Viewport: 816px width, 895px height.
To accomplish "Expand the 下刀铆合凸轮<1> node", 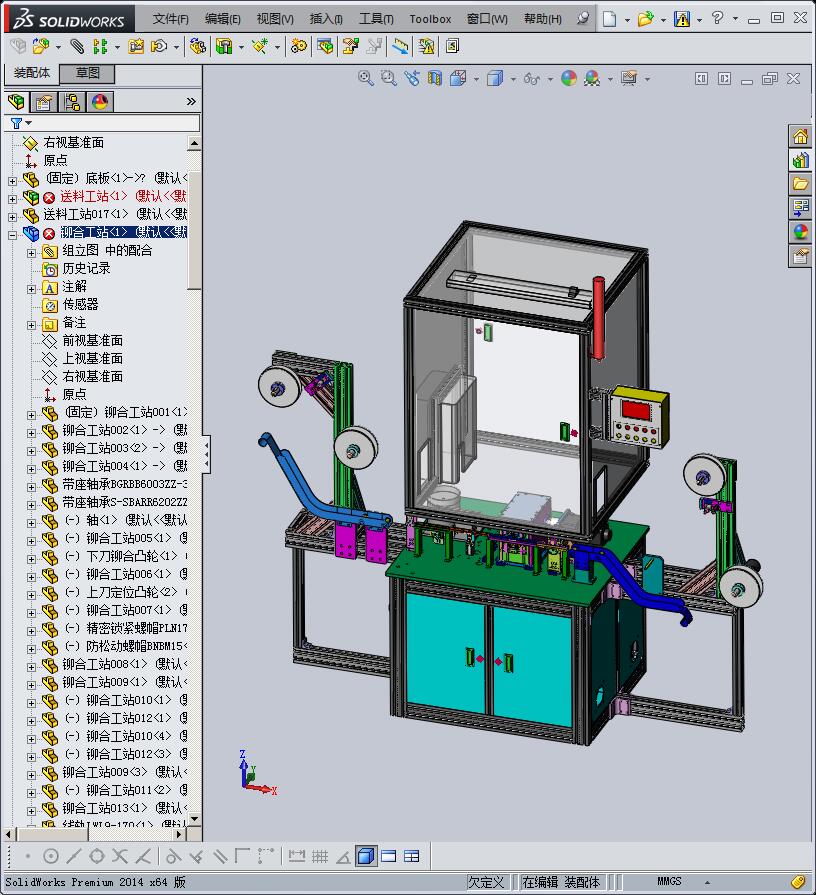I will (x=31, y=559).
